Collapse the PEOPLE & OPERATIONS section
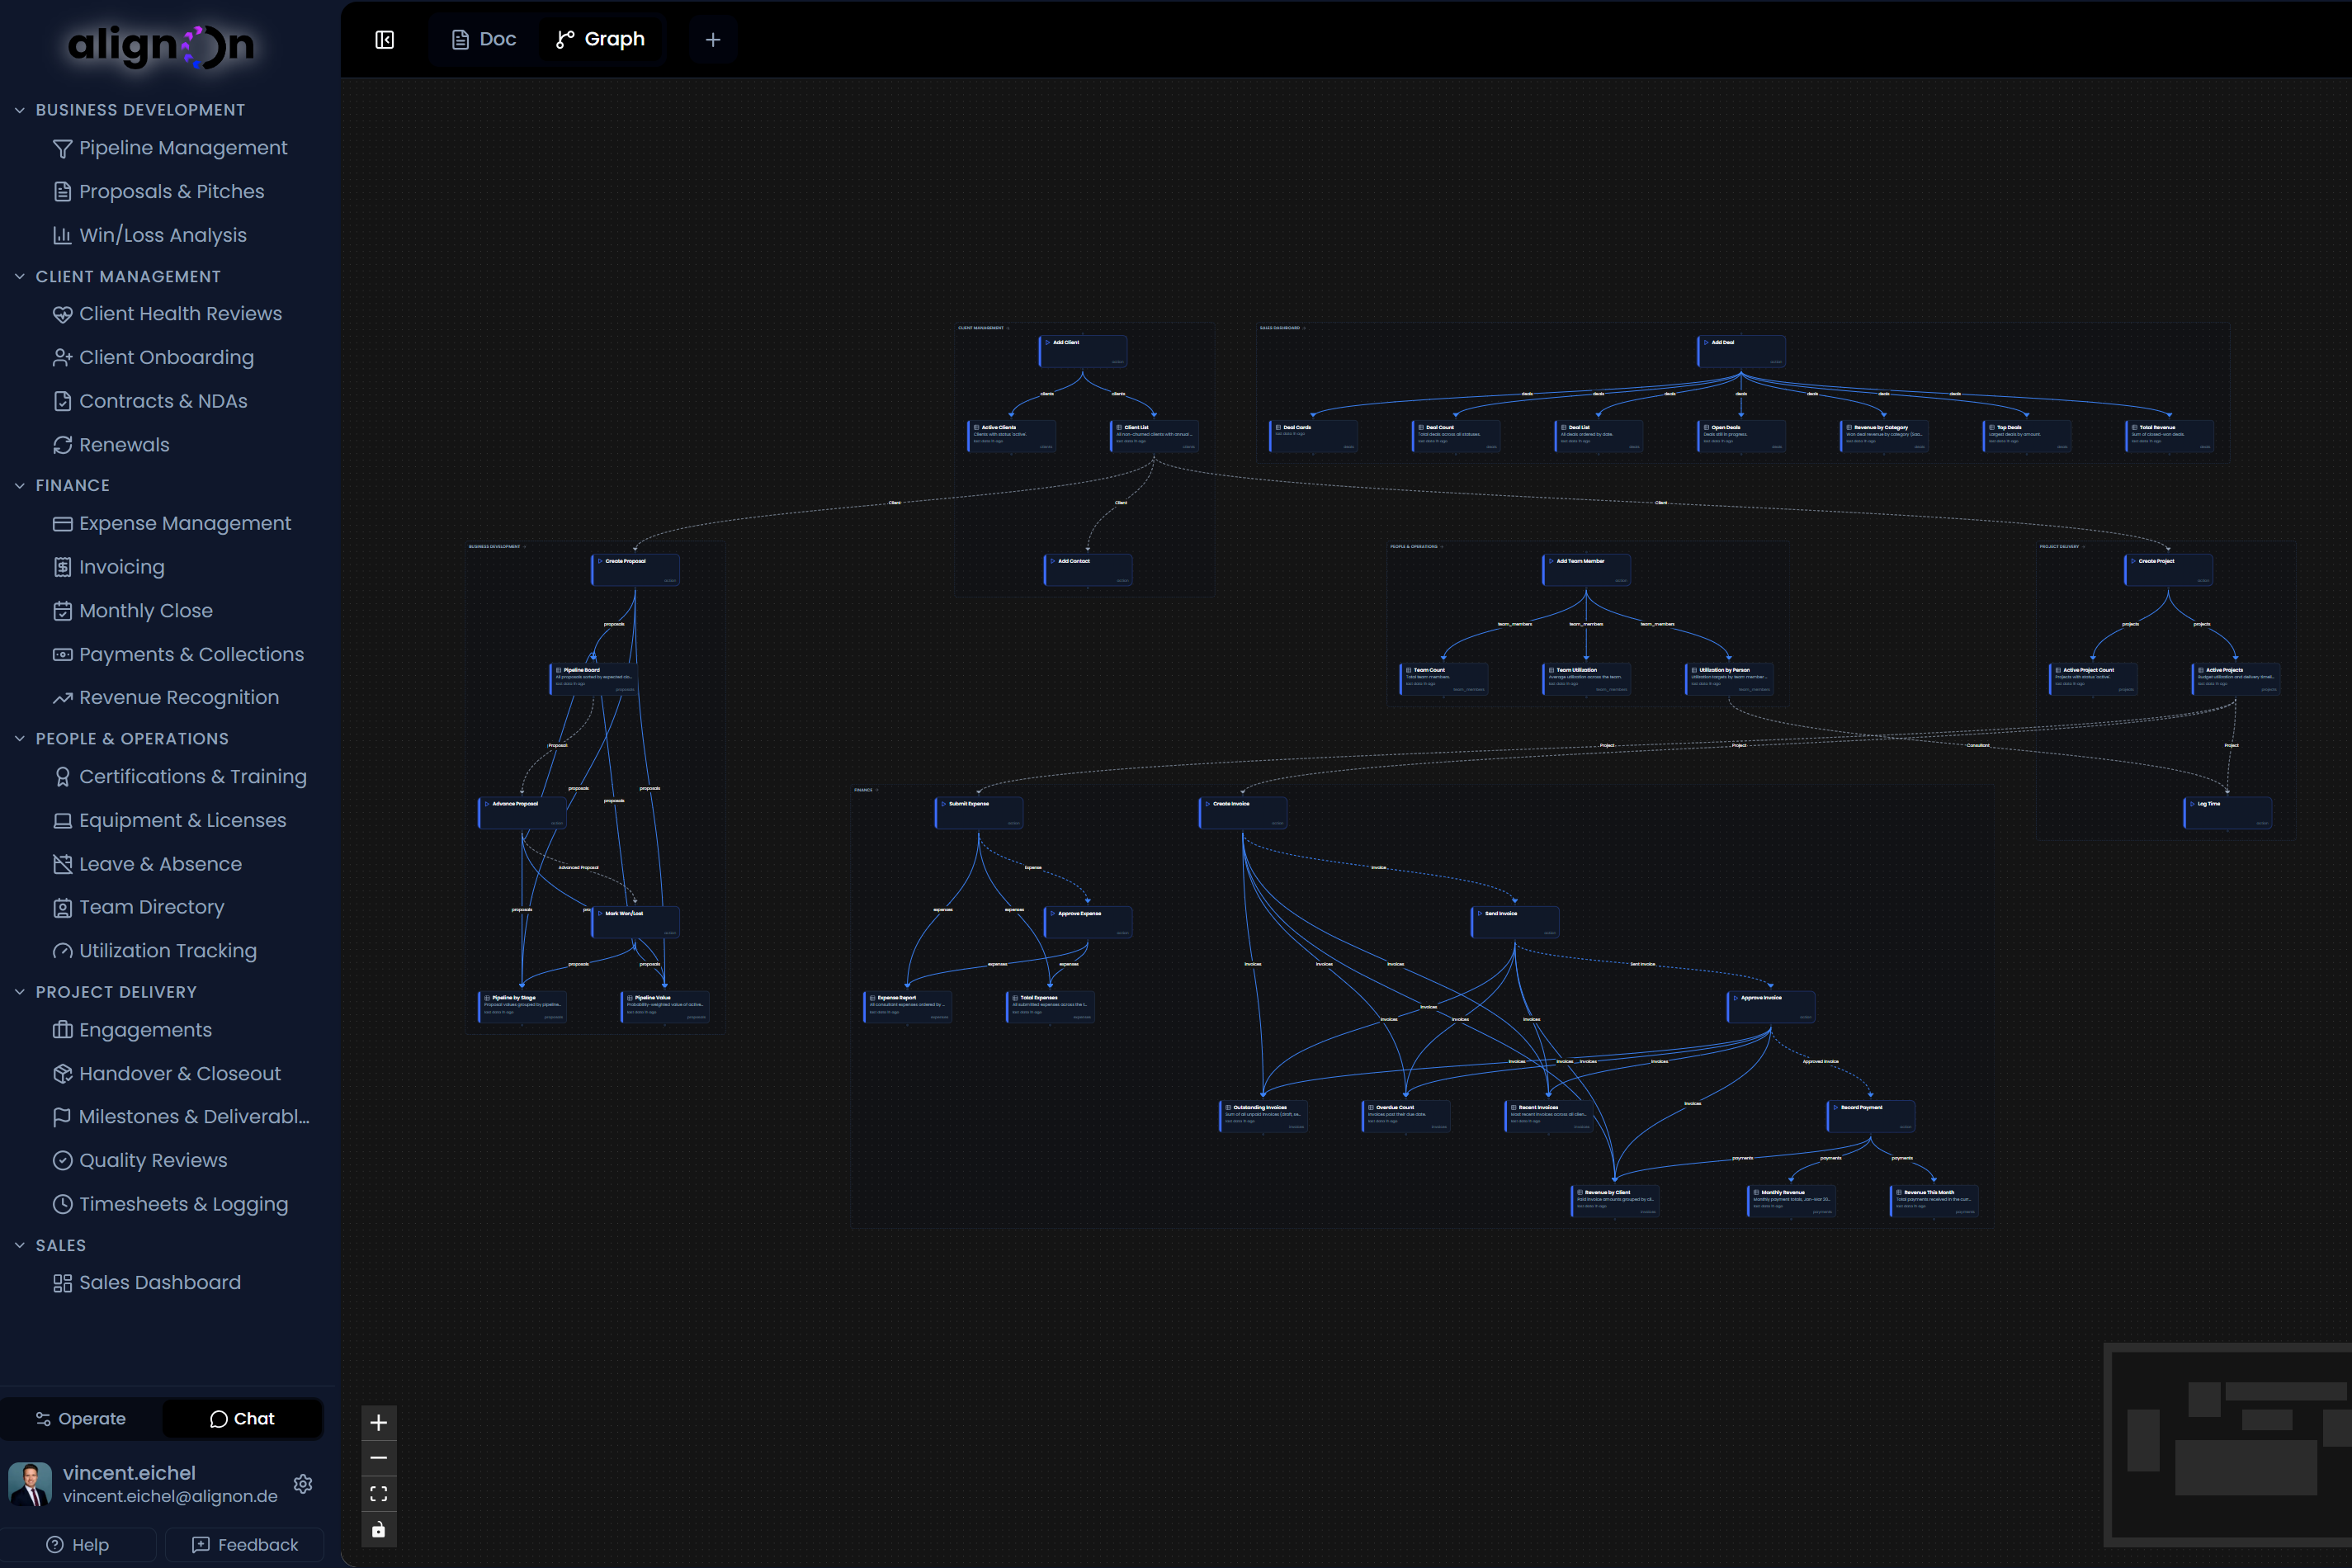 (19, 739)
